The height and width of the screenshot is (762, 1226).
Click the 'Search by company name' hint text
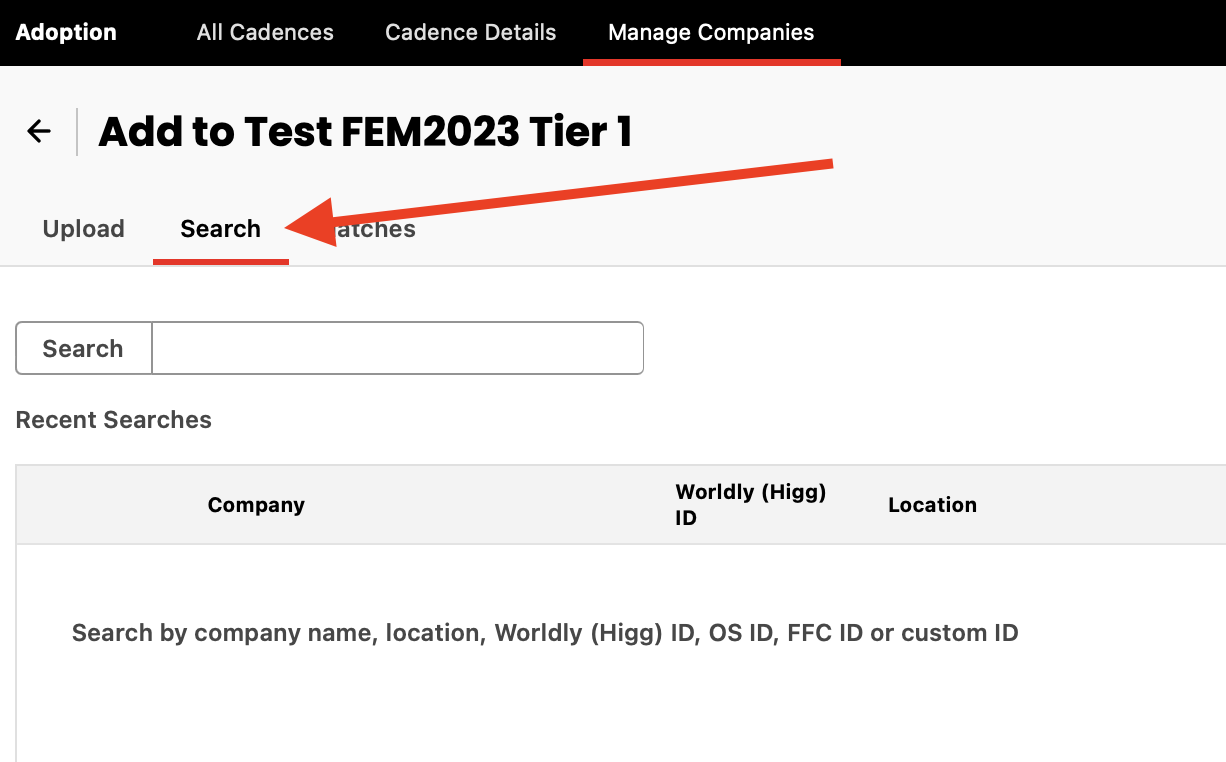click(545, 633)
